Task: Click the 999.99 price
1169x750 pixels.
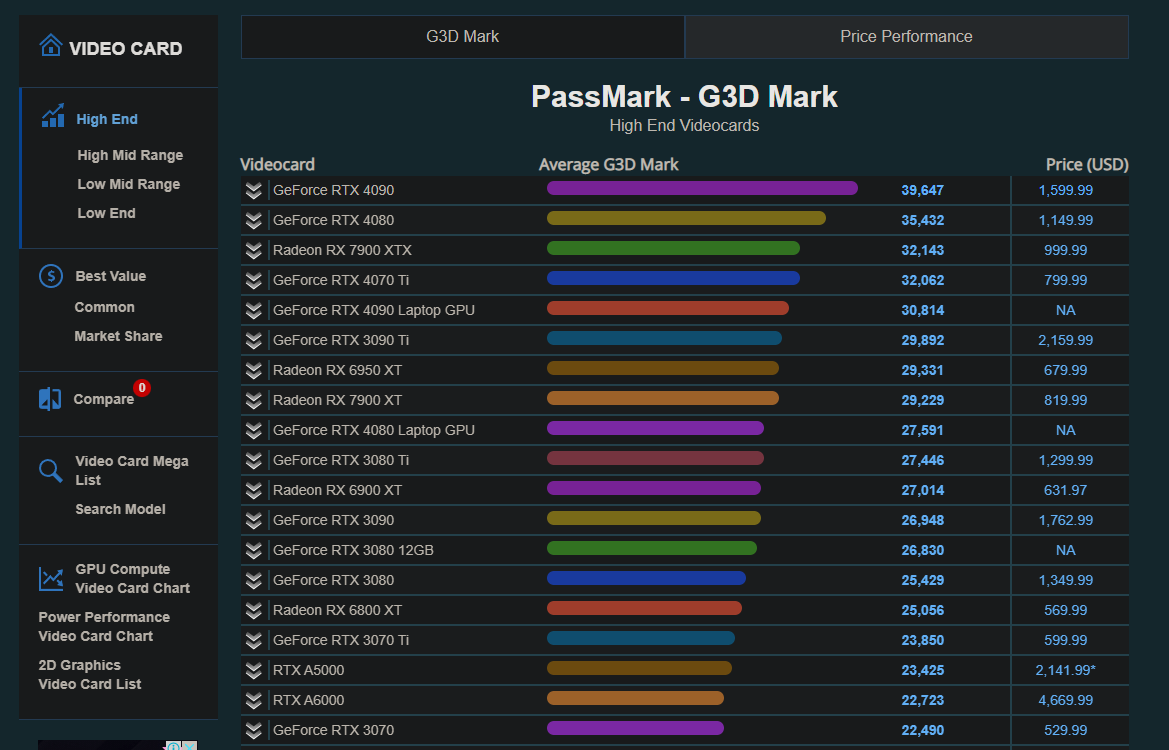Action: tap(1065, 250)
